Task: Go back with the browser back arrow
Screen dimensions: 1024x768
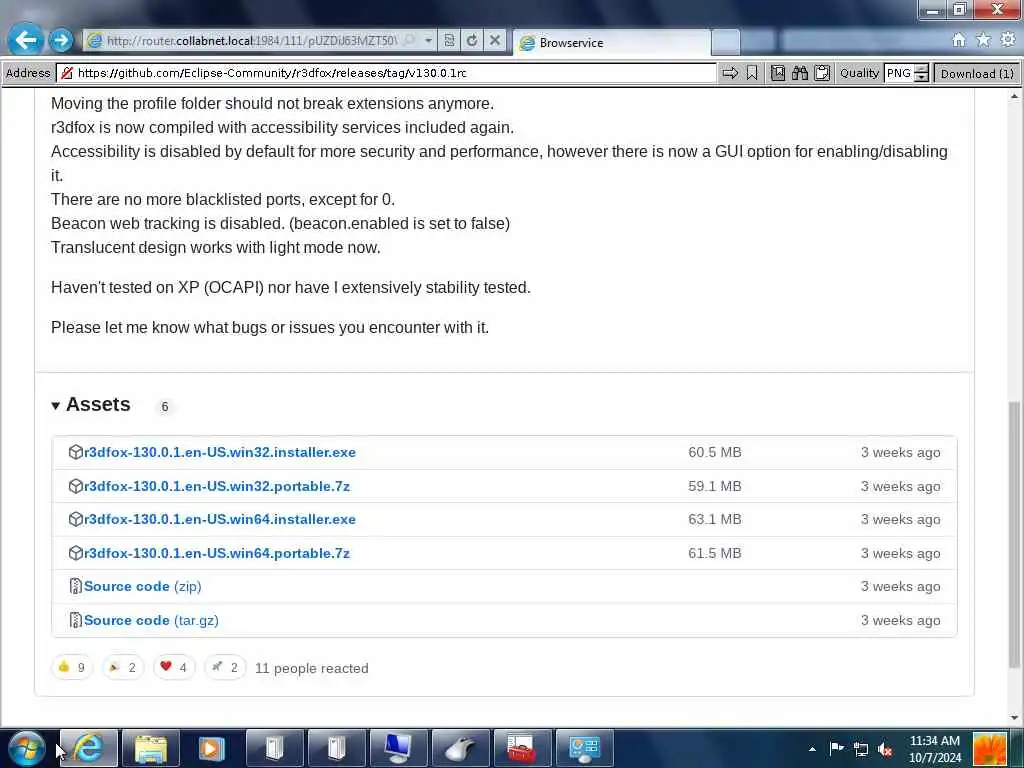Action: (25, 40)
